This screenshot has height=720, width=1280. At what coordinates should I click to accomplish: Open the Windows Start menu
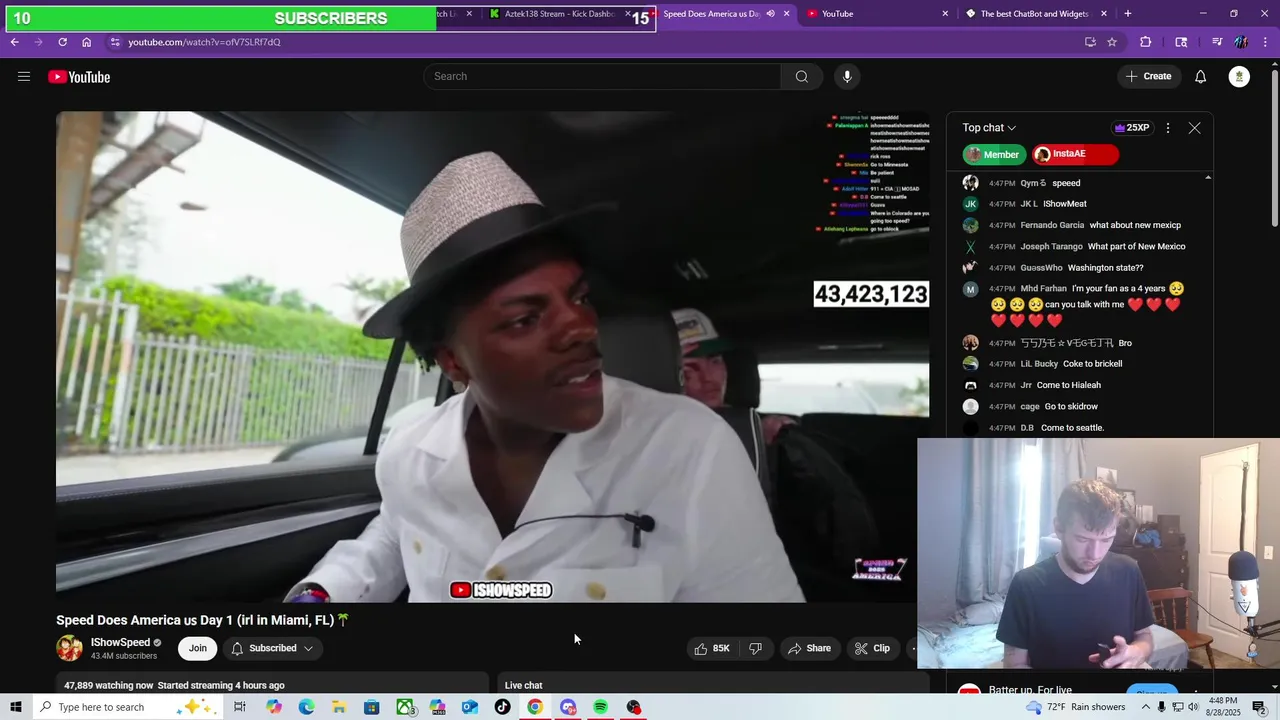click(x=15, y=707)
